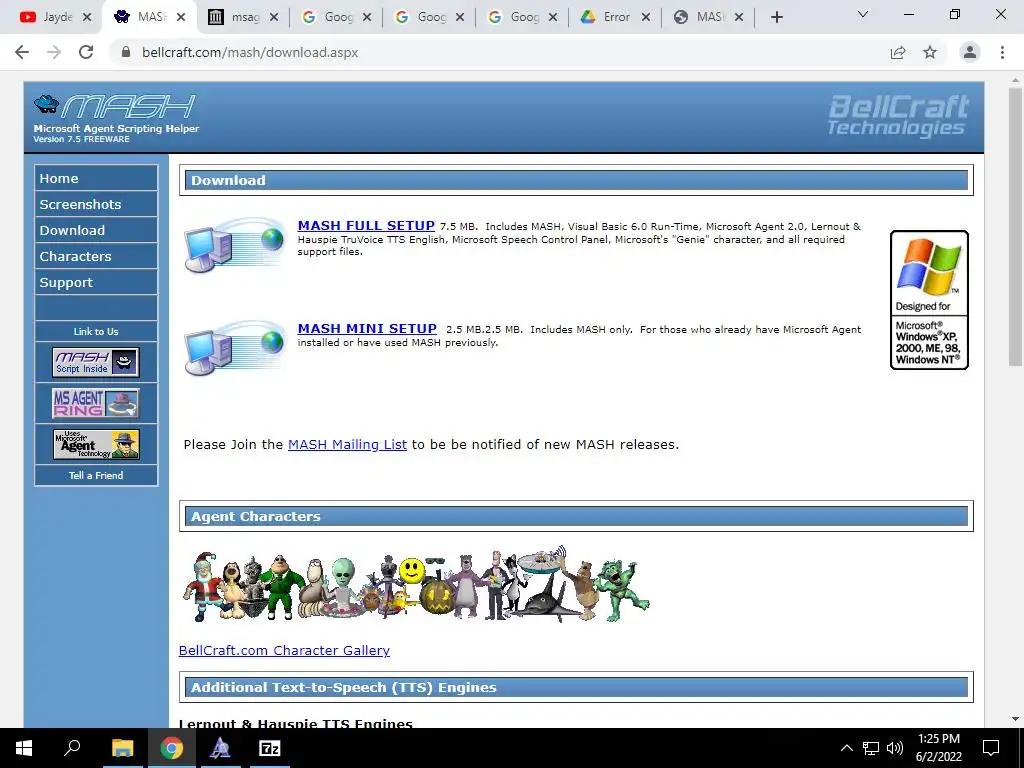Open Screenshots in sidebar menu
Viewport: 1024px width, 768px height.
96,204
